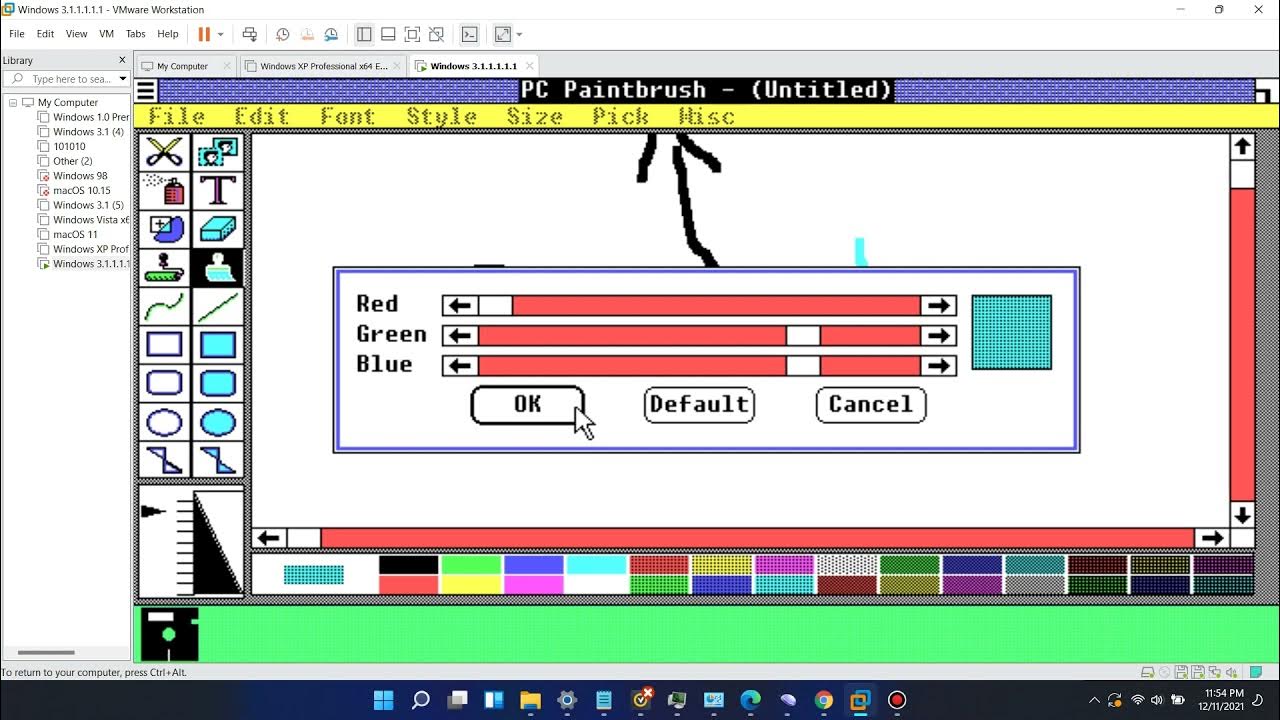Open Windows Start button on taskbar
1280x720 pixels.
pos(383,700)
